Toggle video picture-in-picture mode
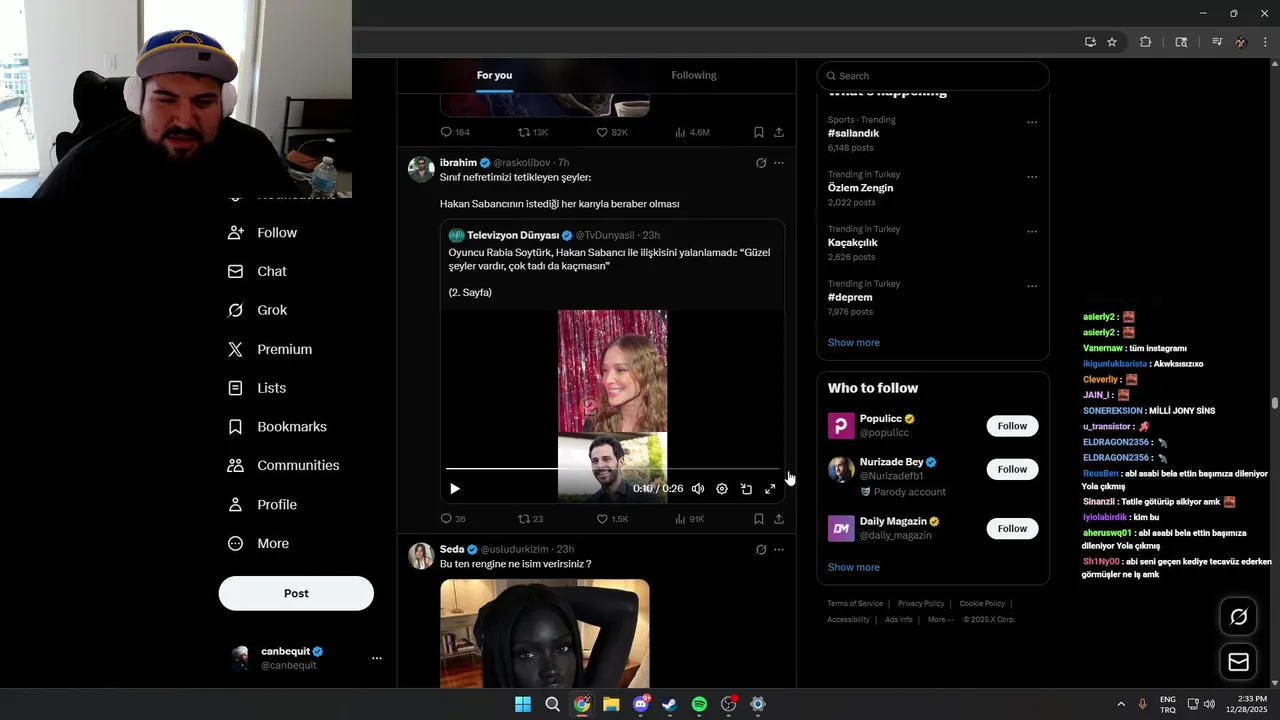This screenshot has height=720, width=1280. pos(746,489)
